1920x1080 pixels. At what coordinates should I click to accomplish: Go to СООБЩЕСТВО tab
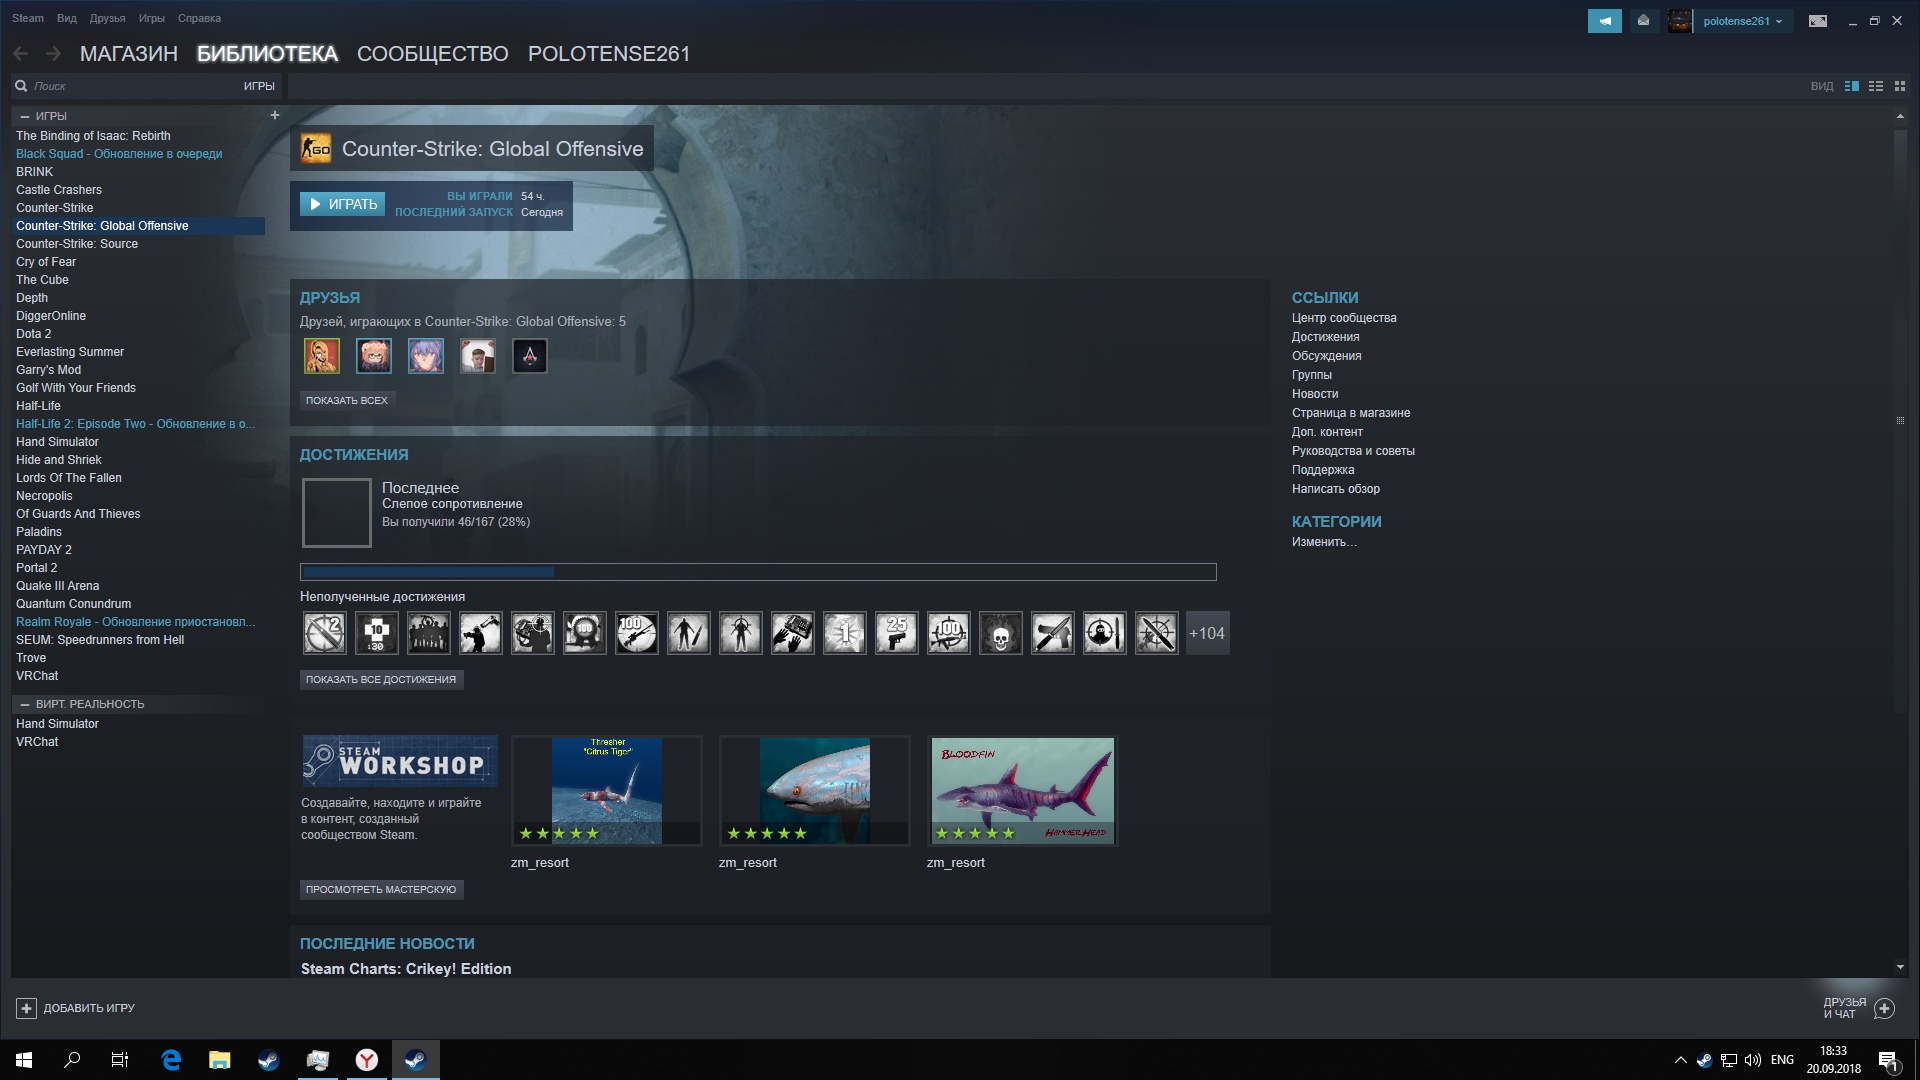[x=433, y=54]
